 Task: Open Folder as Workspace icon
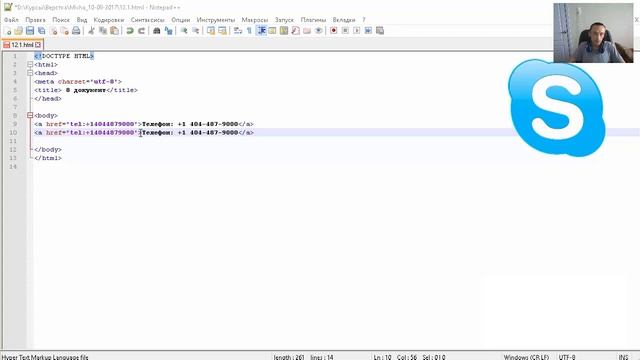(307, 31)
